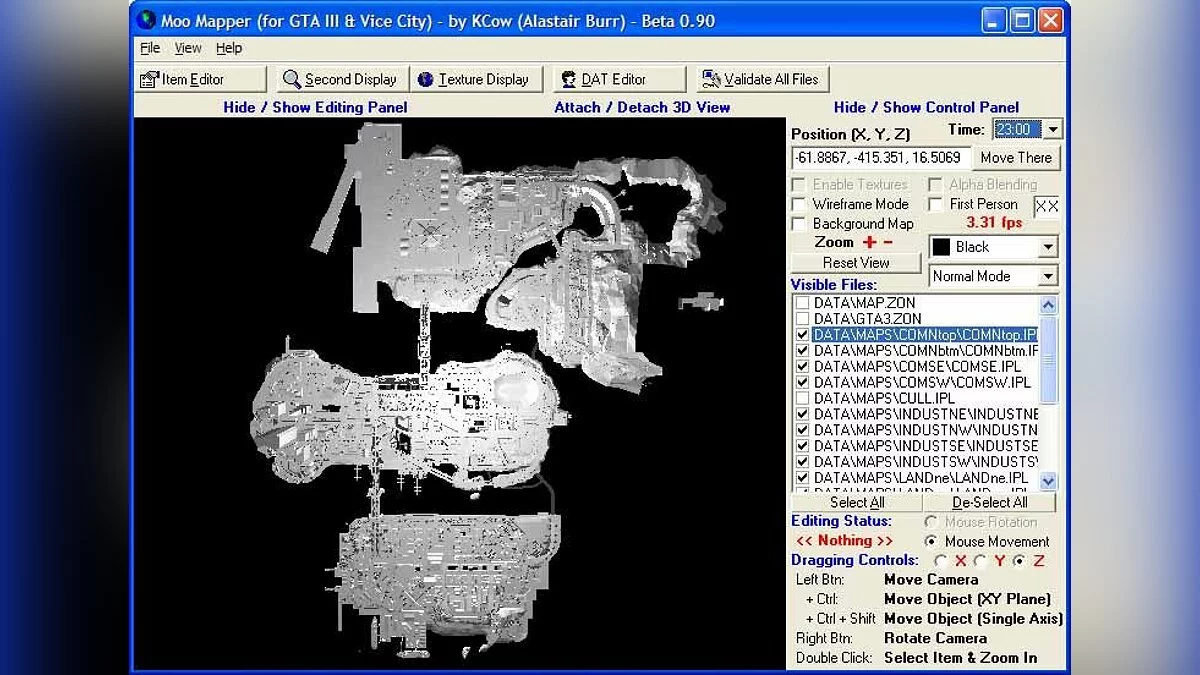Zoom in using the red plus icon

tap(868, 241)
